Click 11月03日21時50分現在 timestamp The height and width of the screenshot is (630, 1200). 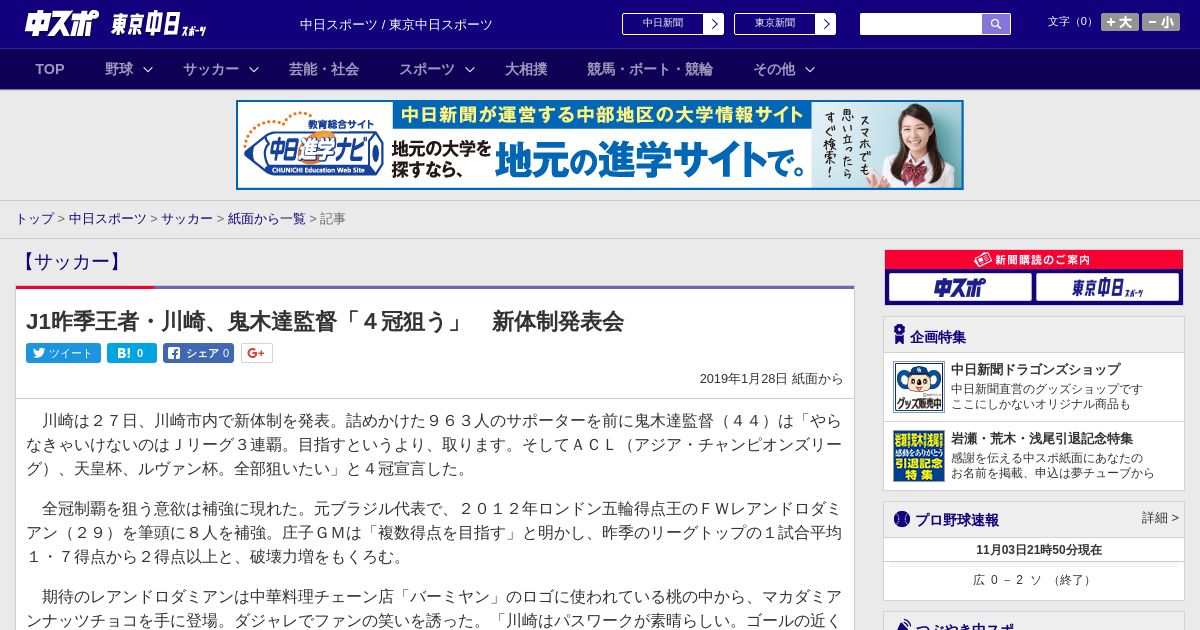click(1039, 550)
